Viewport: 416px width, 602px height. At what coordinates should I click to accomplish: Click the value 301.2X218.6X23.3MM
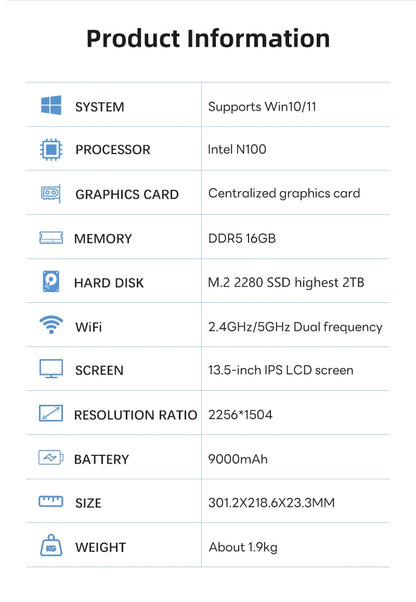point(271,503)
